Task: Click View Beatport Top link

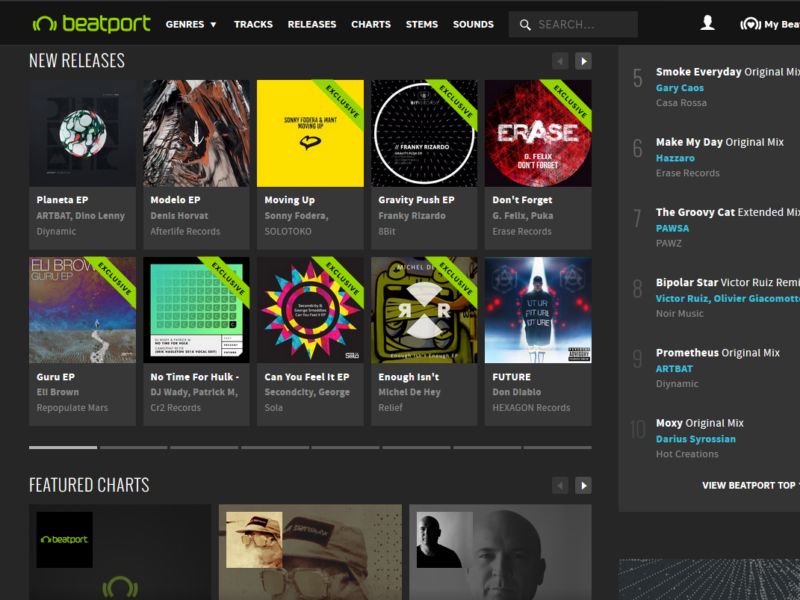Action: click(x=750, y=485)
